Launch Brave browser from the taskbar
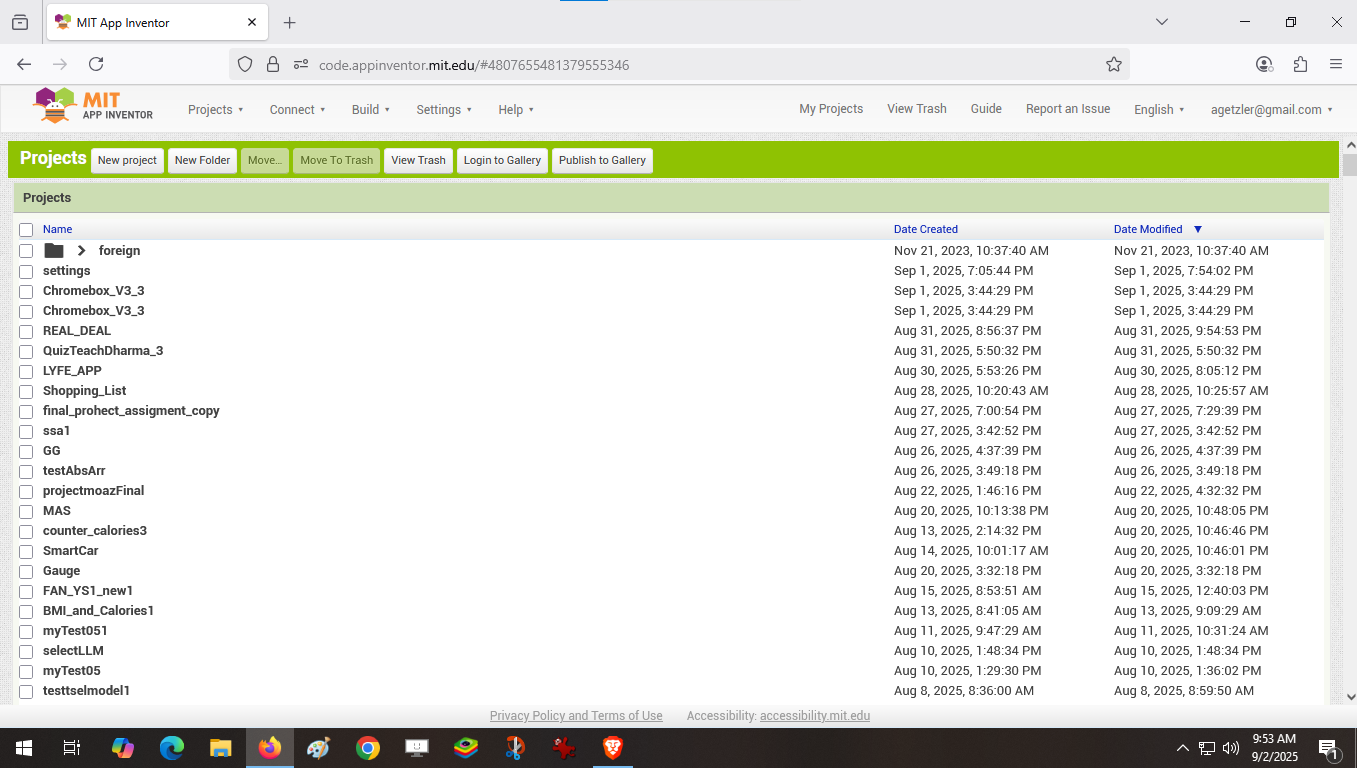This screenshot has width=1357, height=768. 612,748
